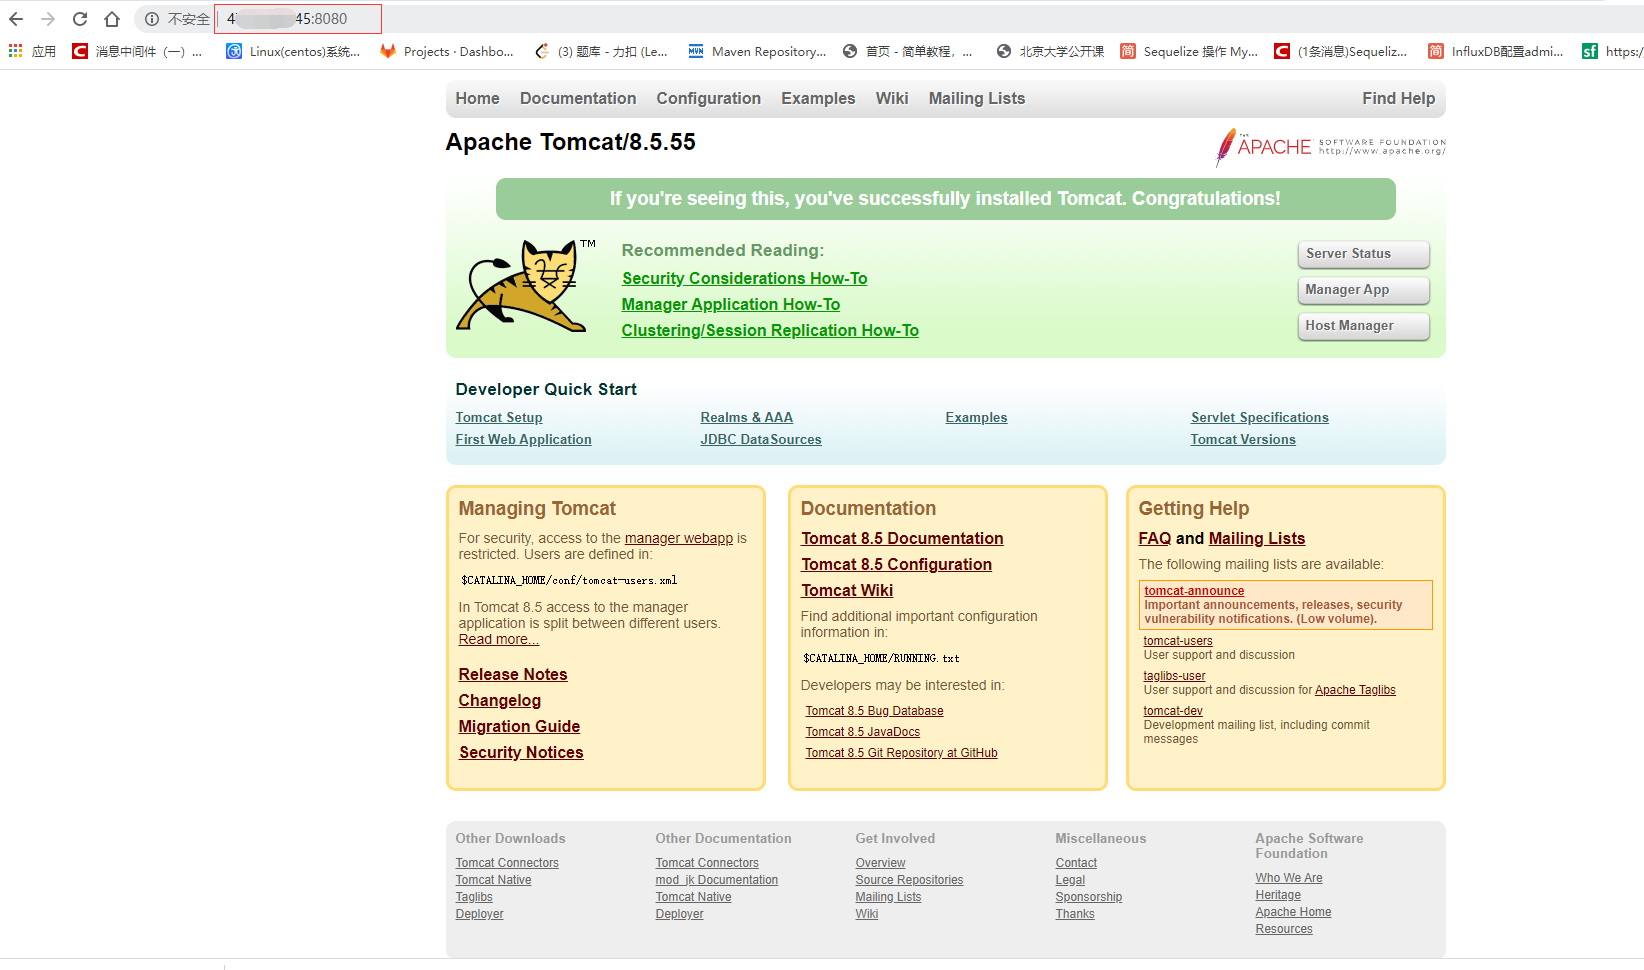Reload the page with refresh icon
This screenshot has height=970, width=1644.
80,19
